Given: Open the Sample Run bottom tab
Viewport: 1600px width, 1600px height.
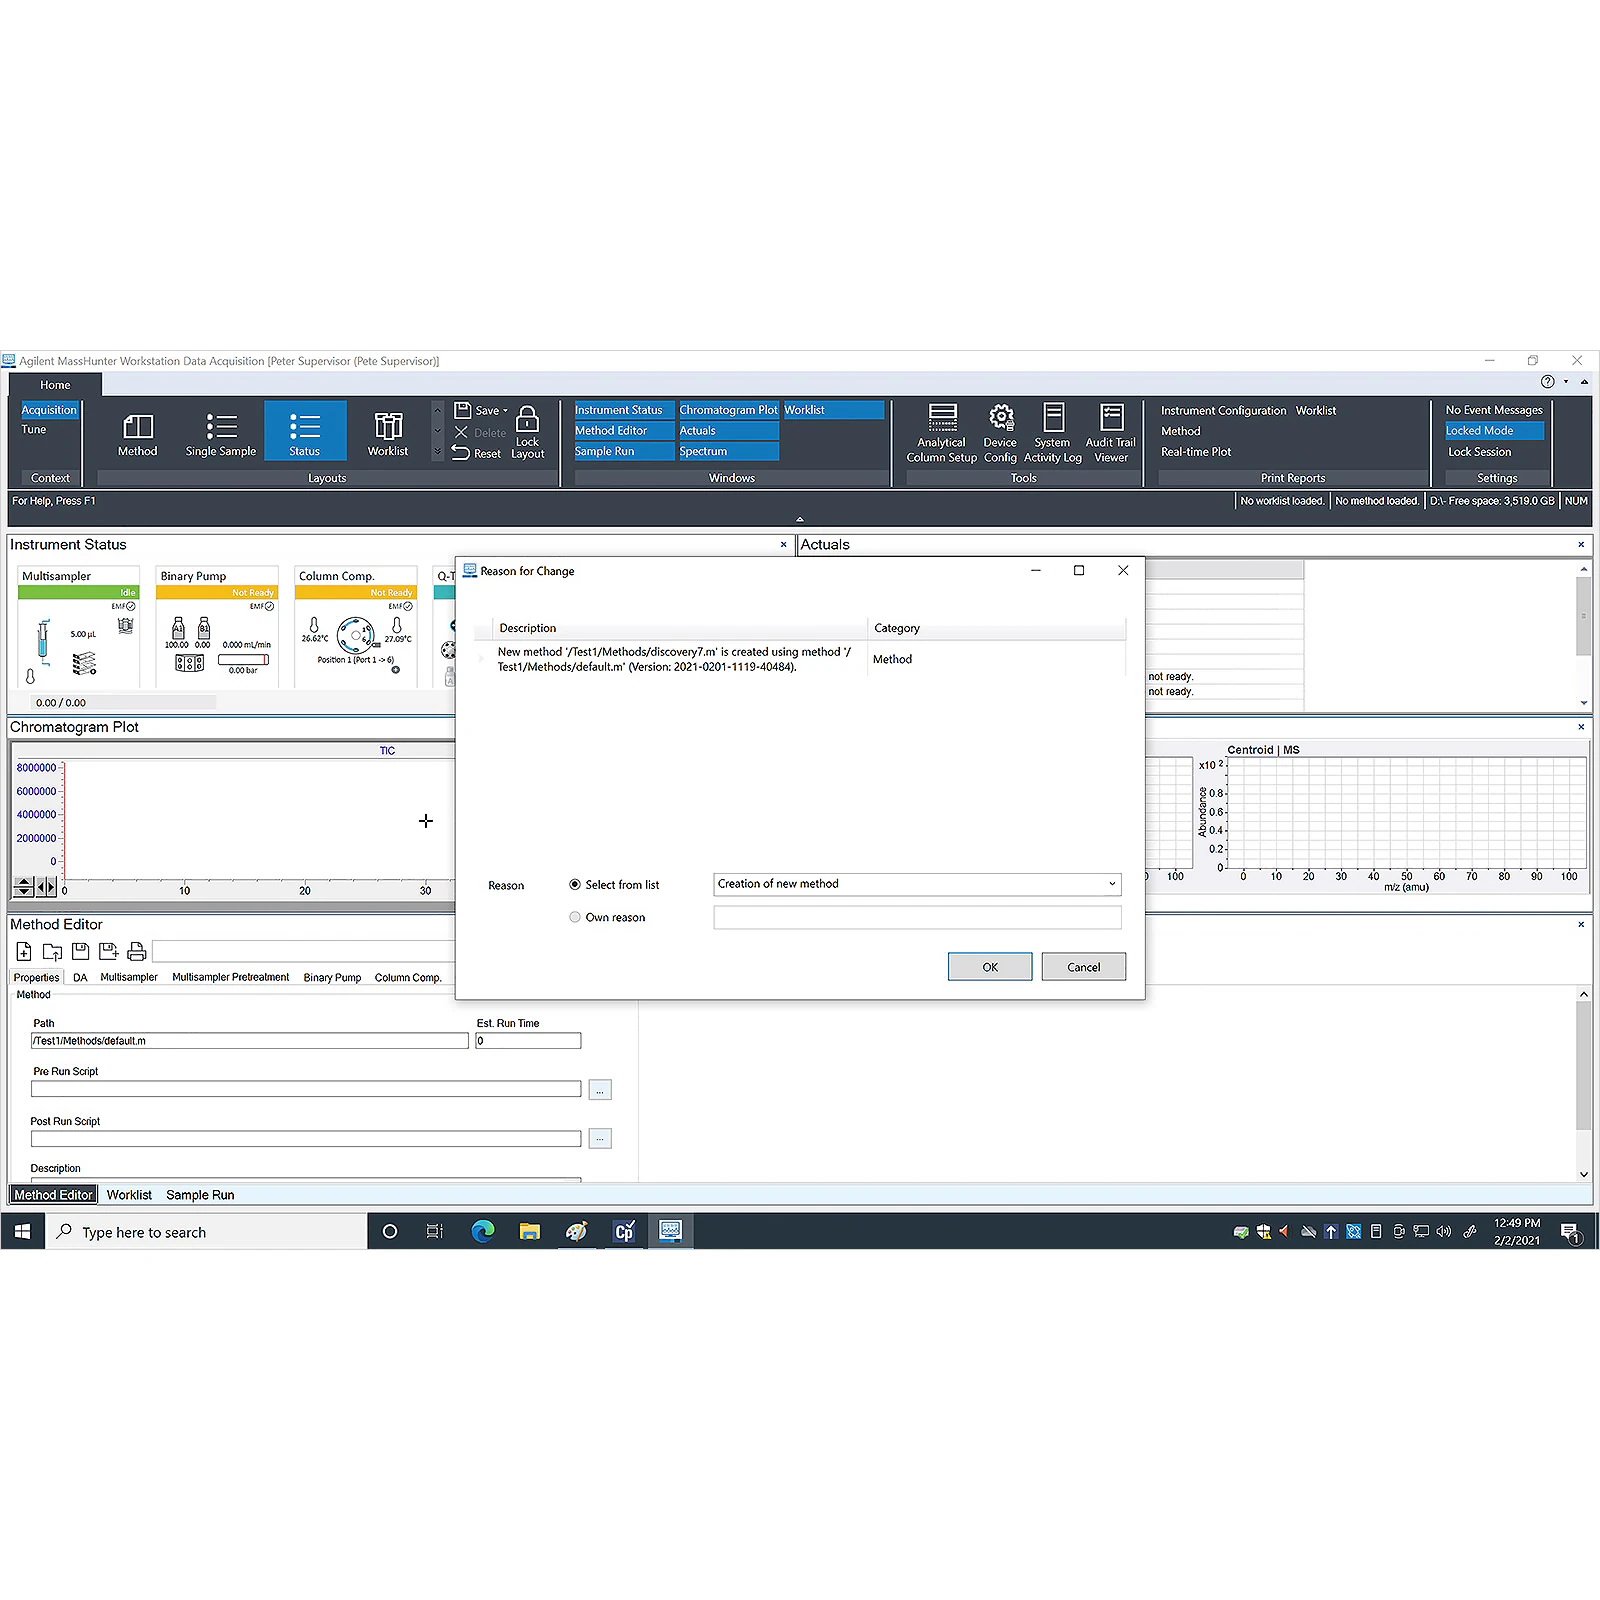Looking at the screenshot, I should click(200, 1195).
